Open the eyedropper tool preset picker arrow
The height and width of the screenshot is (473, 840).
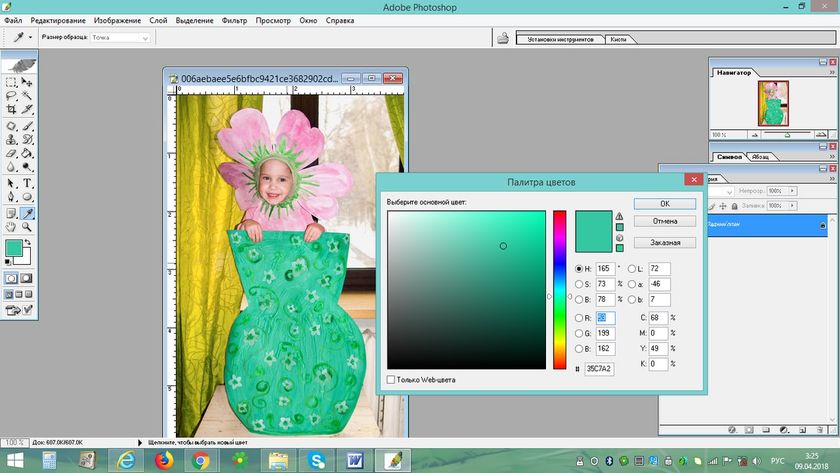pos(31,37)
